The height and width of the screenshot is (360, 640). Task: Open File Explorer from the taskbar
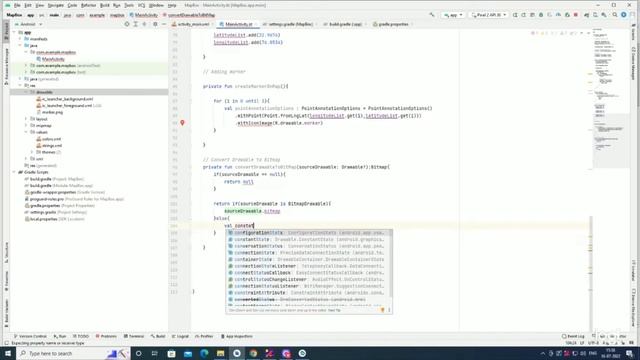click(220, 353)
